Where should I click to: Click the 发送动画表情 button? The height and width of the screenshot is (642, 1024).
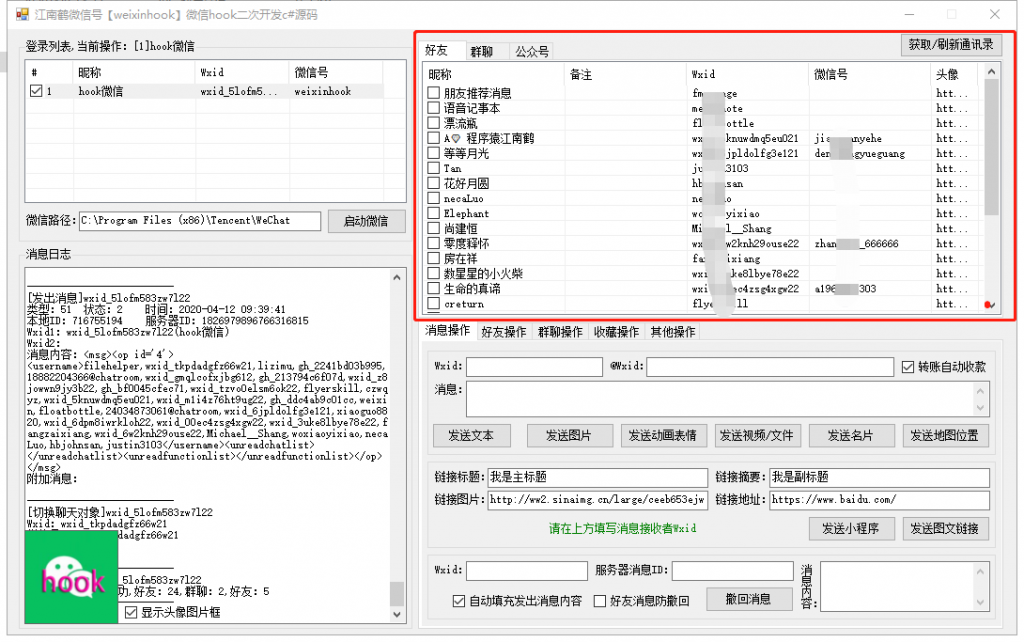[x=663, y=436]
